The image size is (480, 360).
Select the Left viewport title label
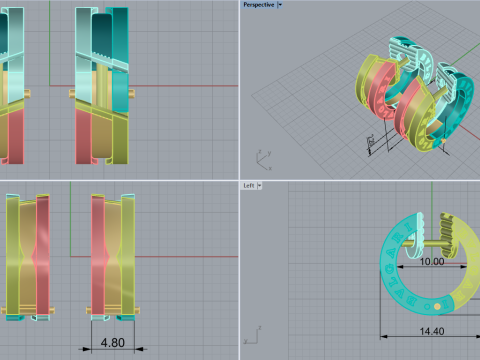pos(249,186)
